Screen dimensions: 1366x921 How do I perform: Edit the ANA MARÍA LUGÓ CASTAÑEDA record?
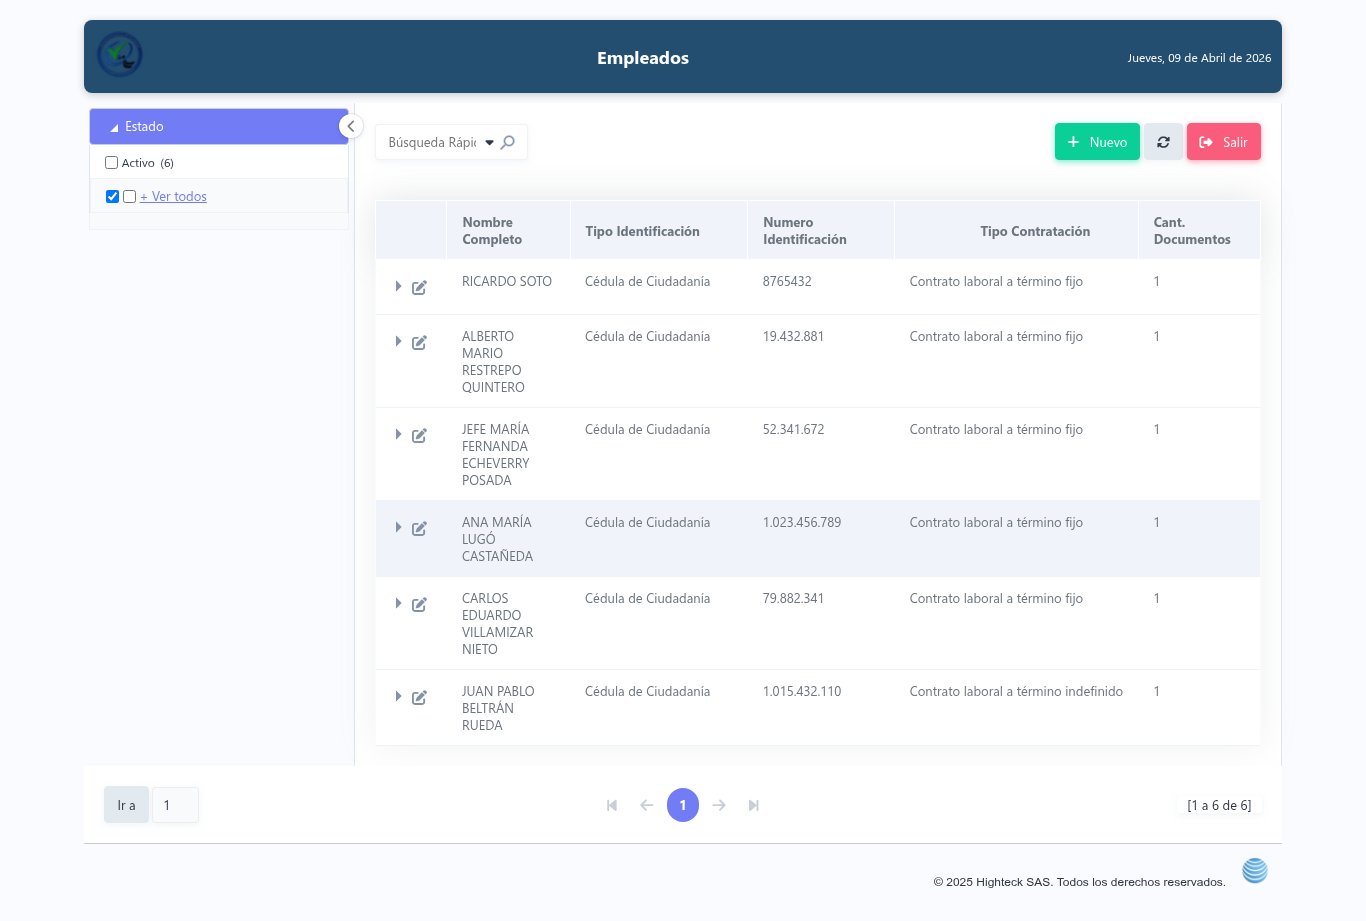419,529
